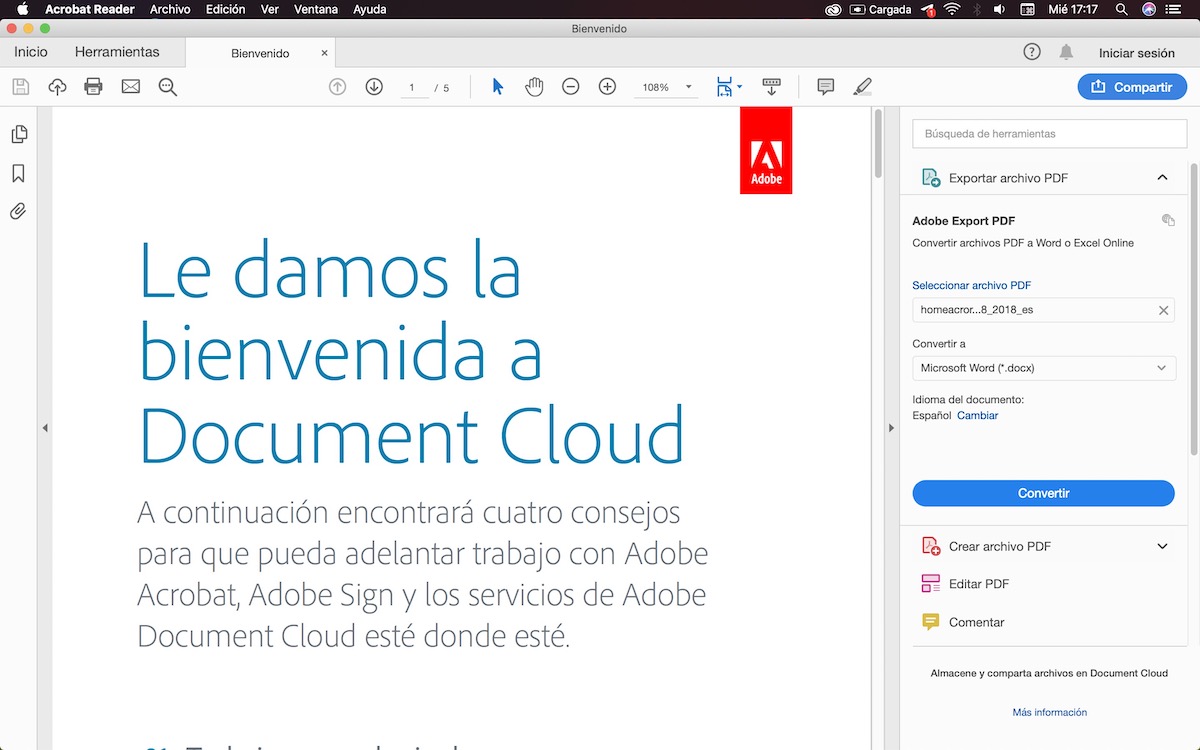
Task: Click the blue Convertir button
Action: pyautogui.click(x=1043, y=493)
